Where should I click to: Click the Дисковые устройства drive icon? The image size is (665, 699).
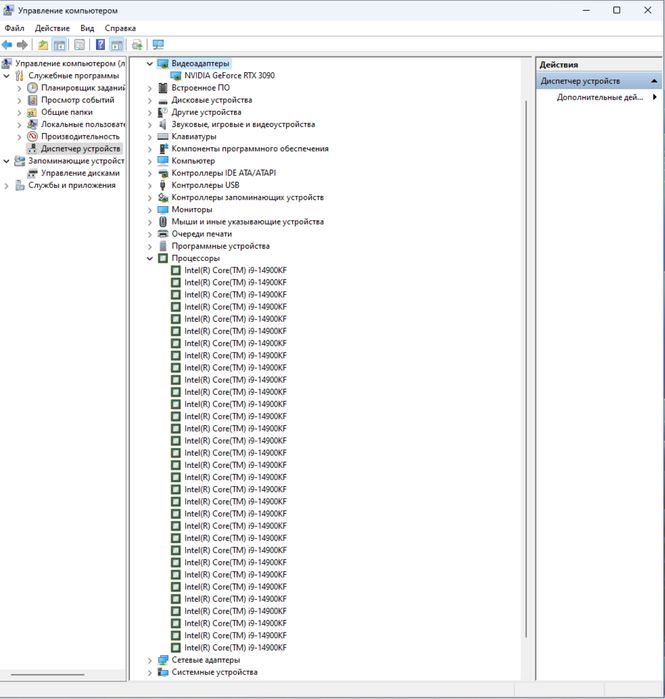163,100
